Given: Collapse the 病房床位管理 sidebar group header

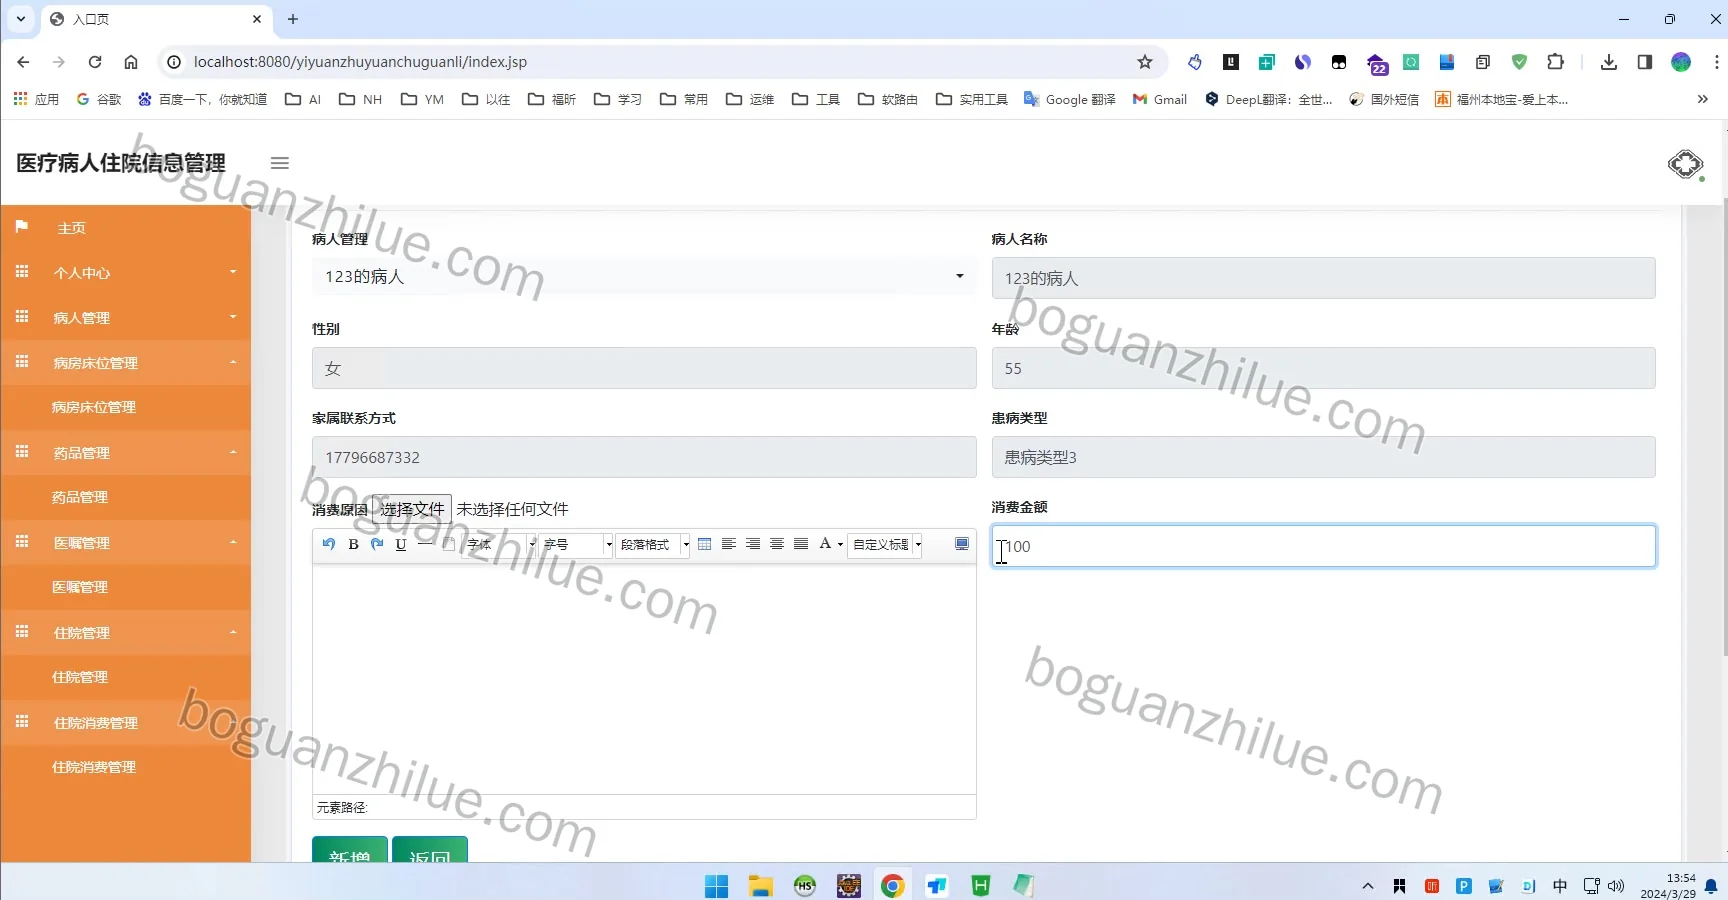Looking at the screenshot, I should click(x=126, y=363).
